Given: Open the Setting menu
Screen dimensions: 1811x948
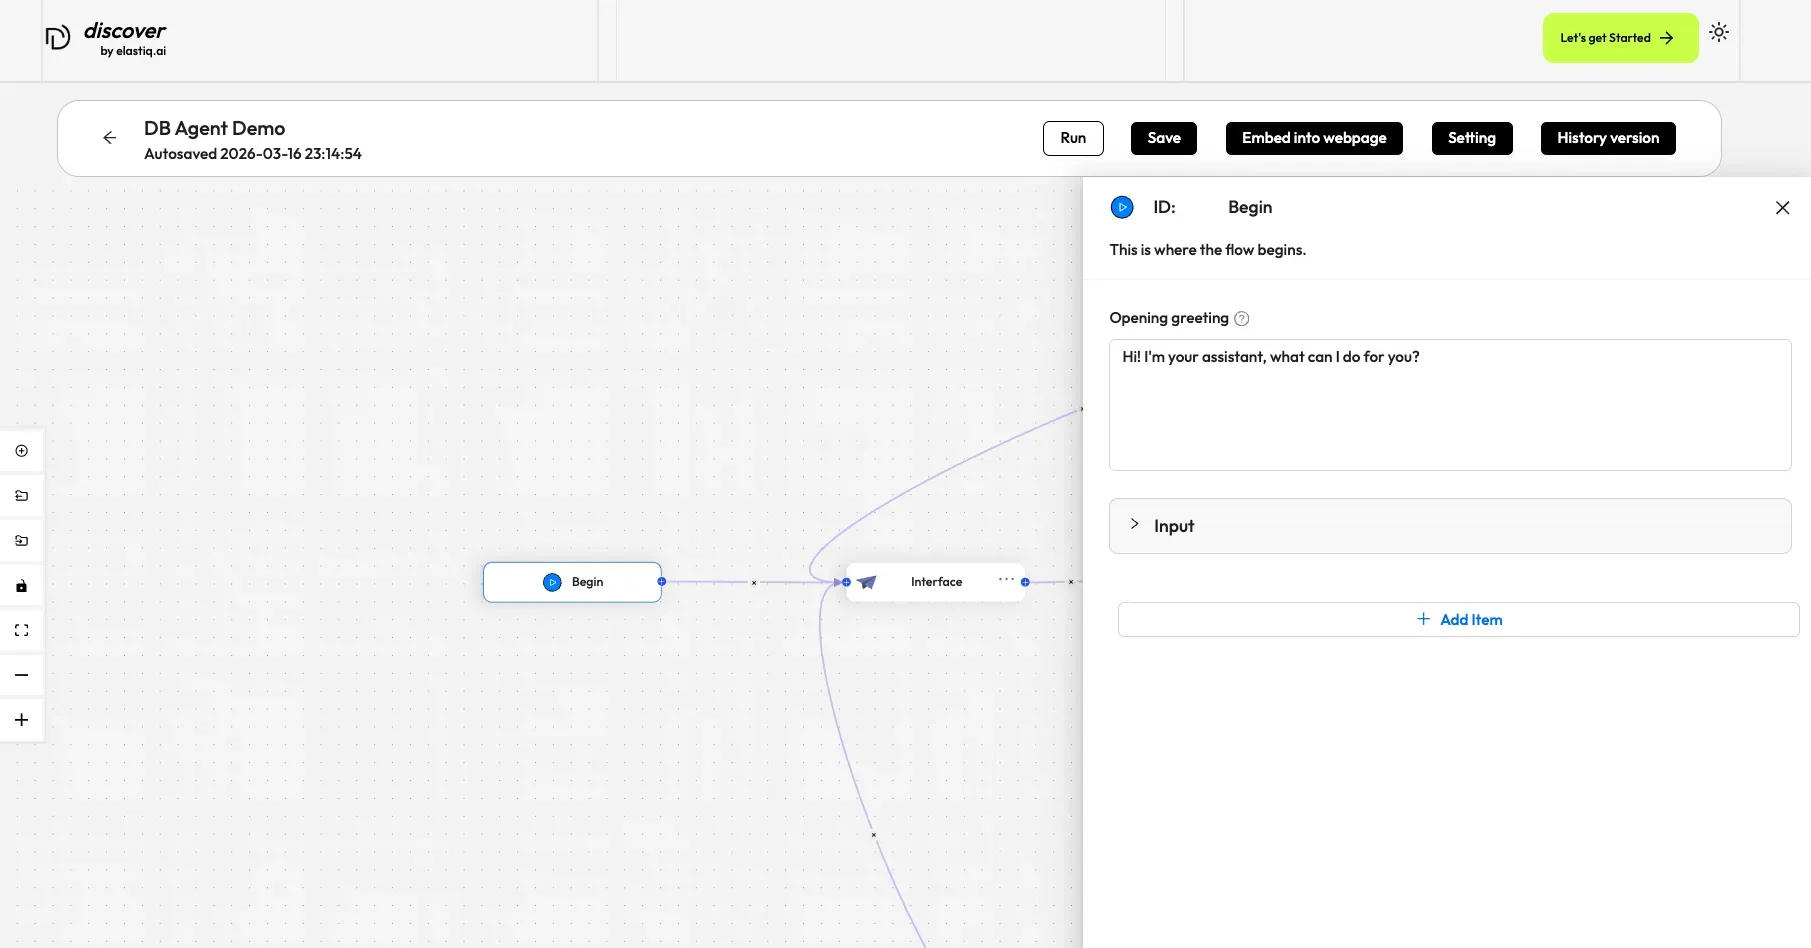Looking at the screenshot, I should 1471,138.
